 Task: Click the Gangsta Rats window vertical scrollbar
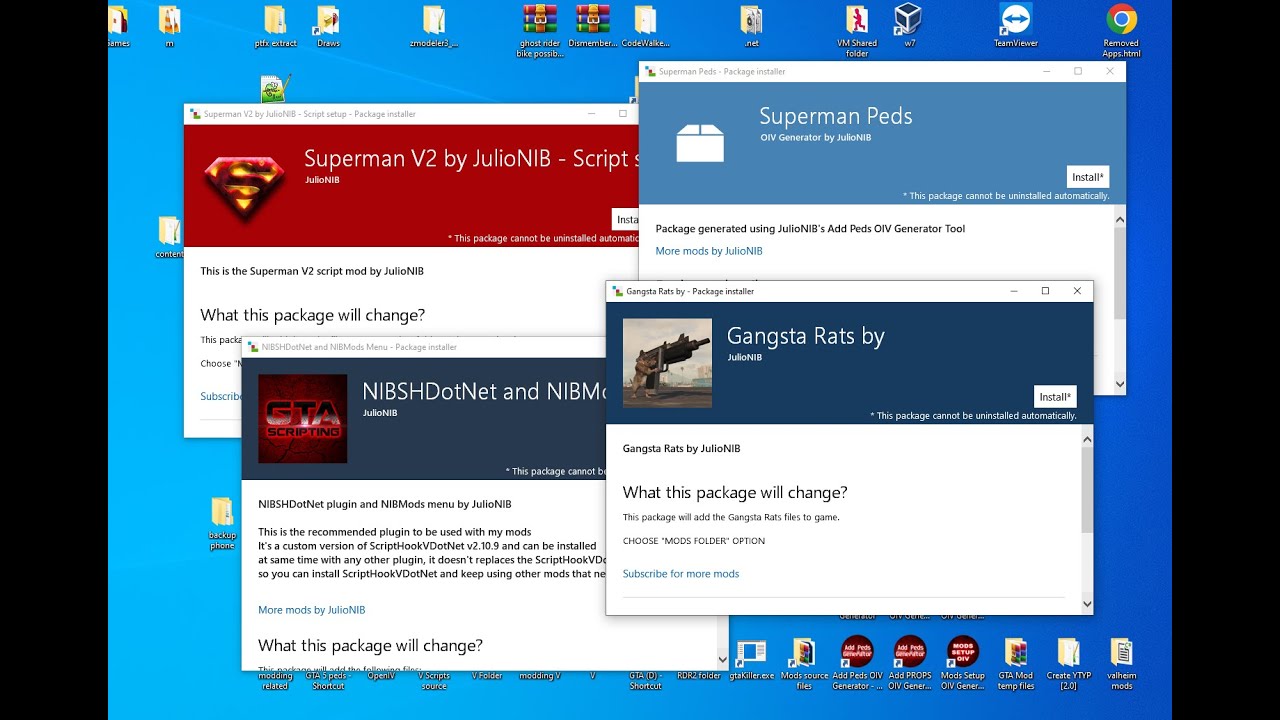pos(1085,489)
